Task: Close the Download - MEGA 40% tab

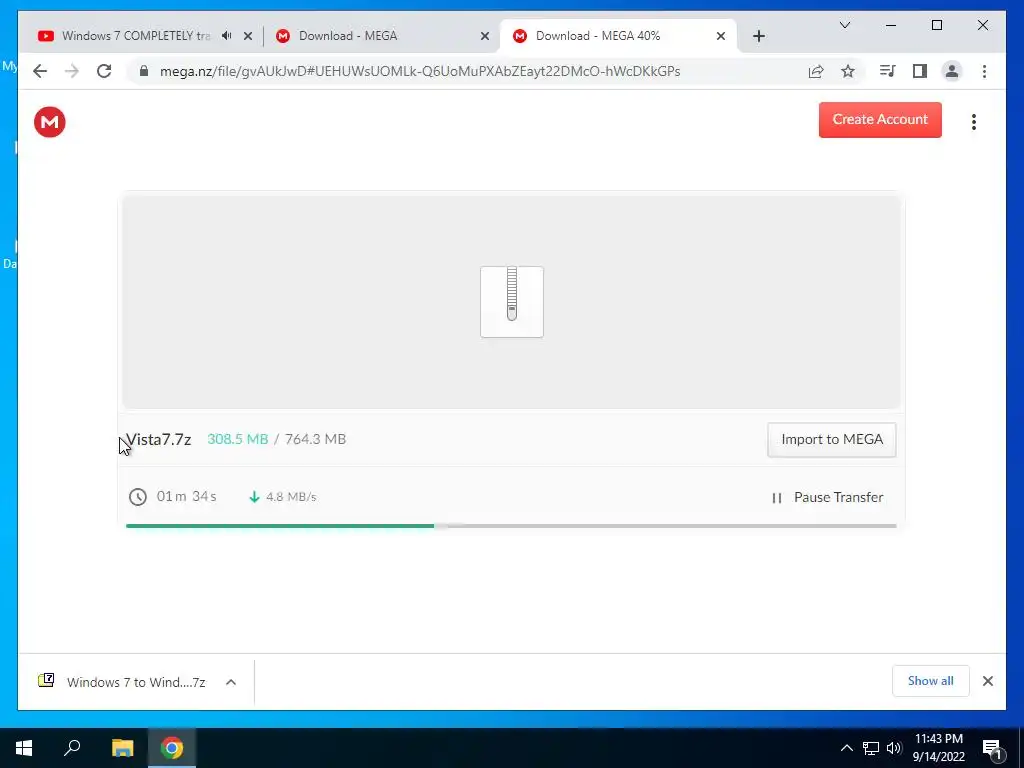Action: 721,37
